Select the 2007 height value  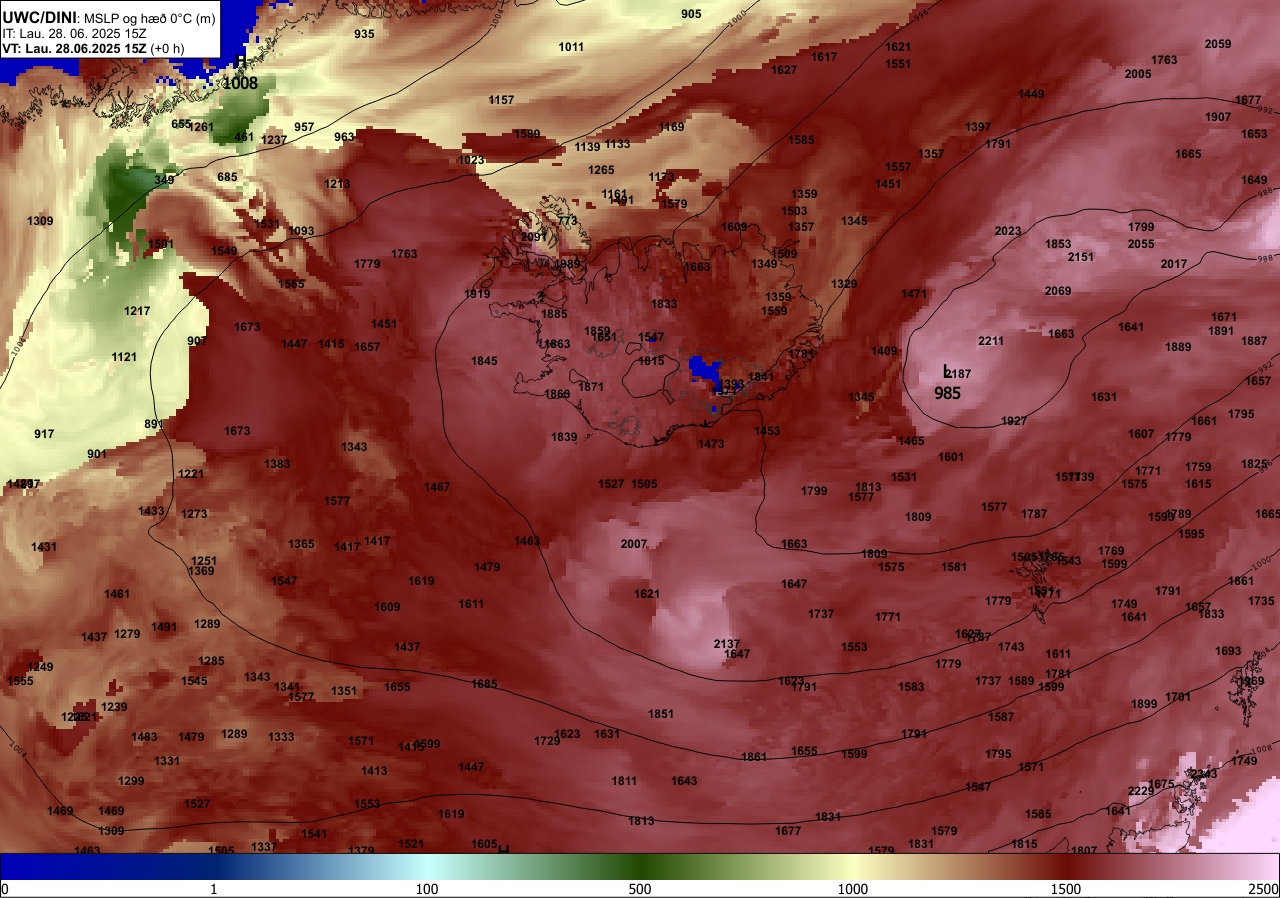pyautogui.click(x=634, y=544)
